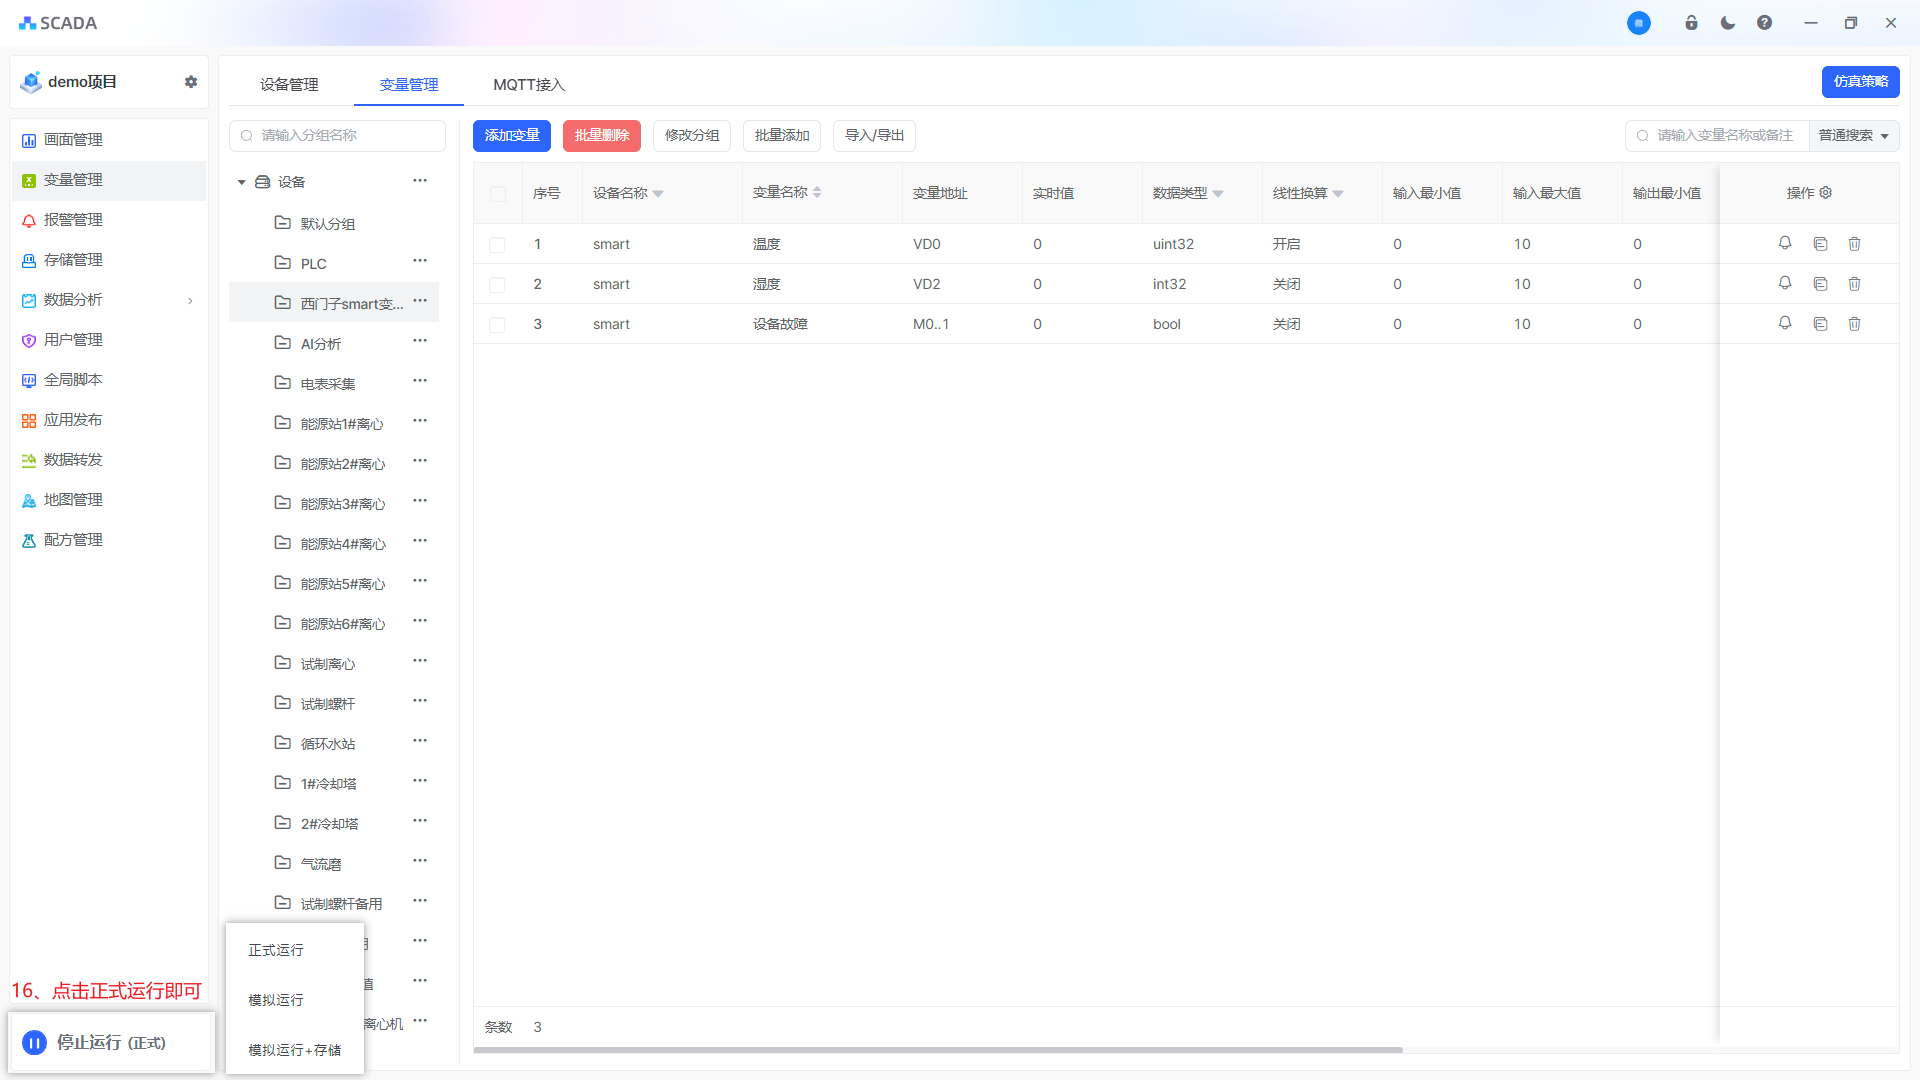1920x1080 pixels.
Task: Click the pause icon on 停止运行 button
Action: click(34, 1043)
